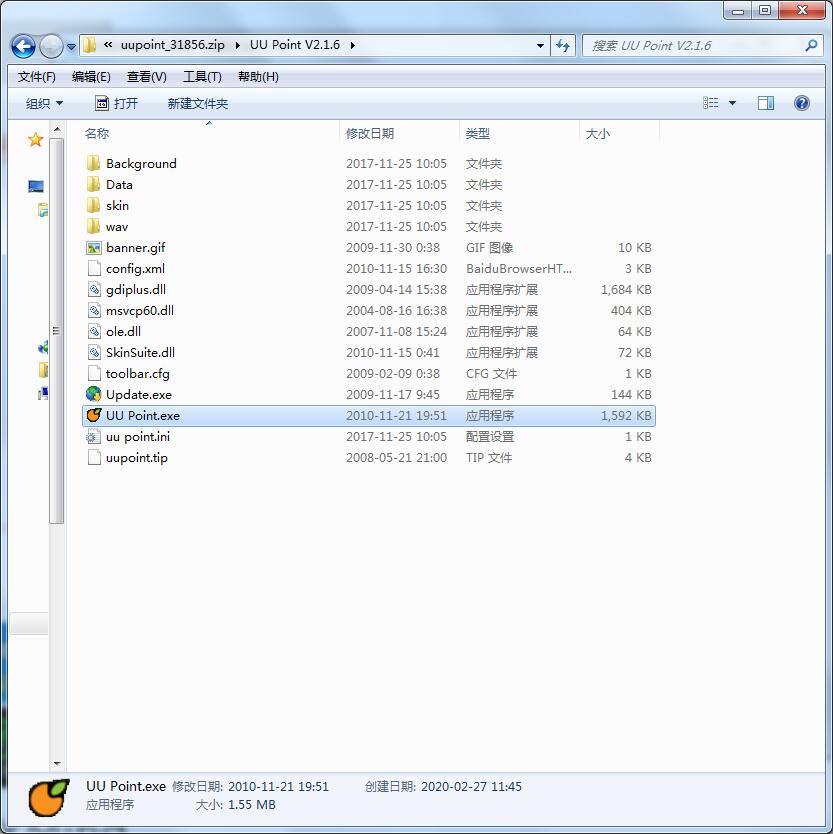
Task: Sort by 修改日期 column header
Action: [x=370, y=134]
